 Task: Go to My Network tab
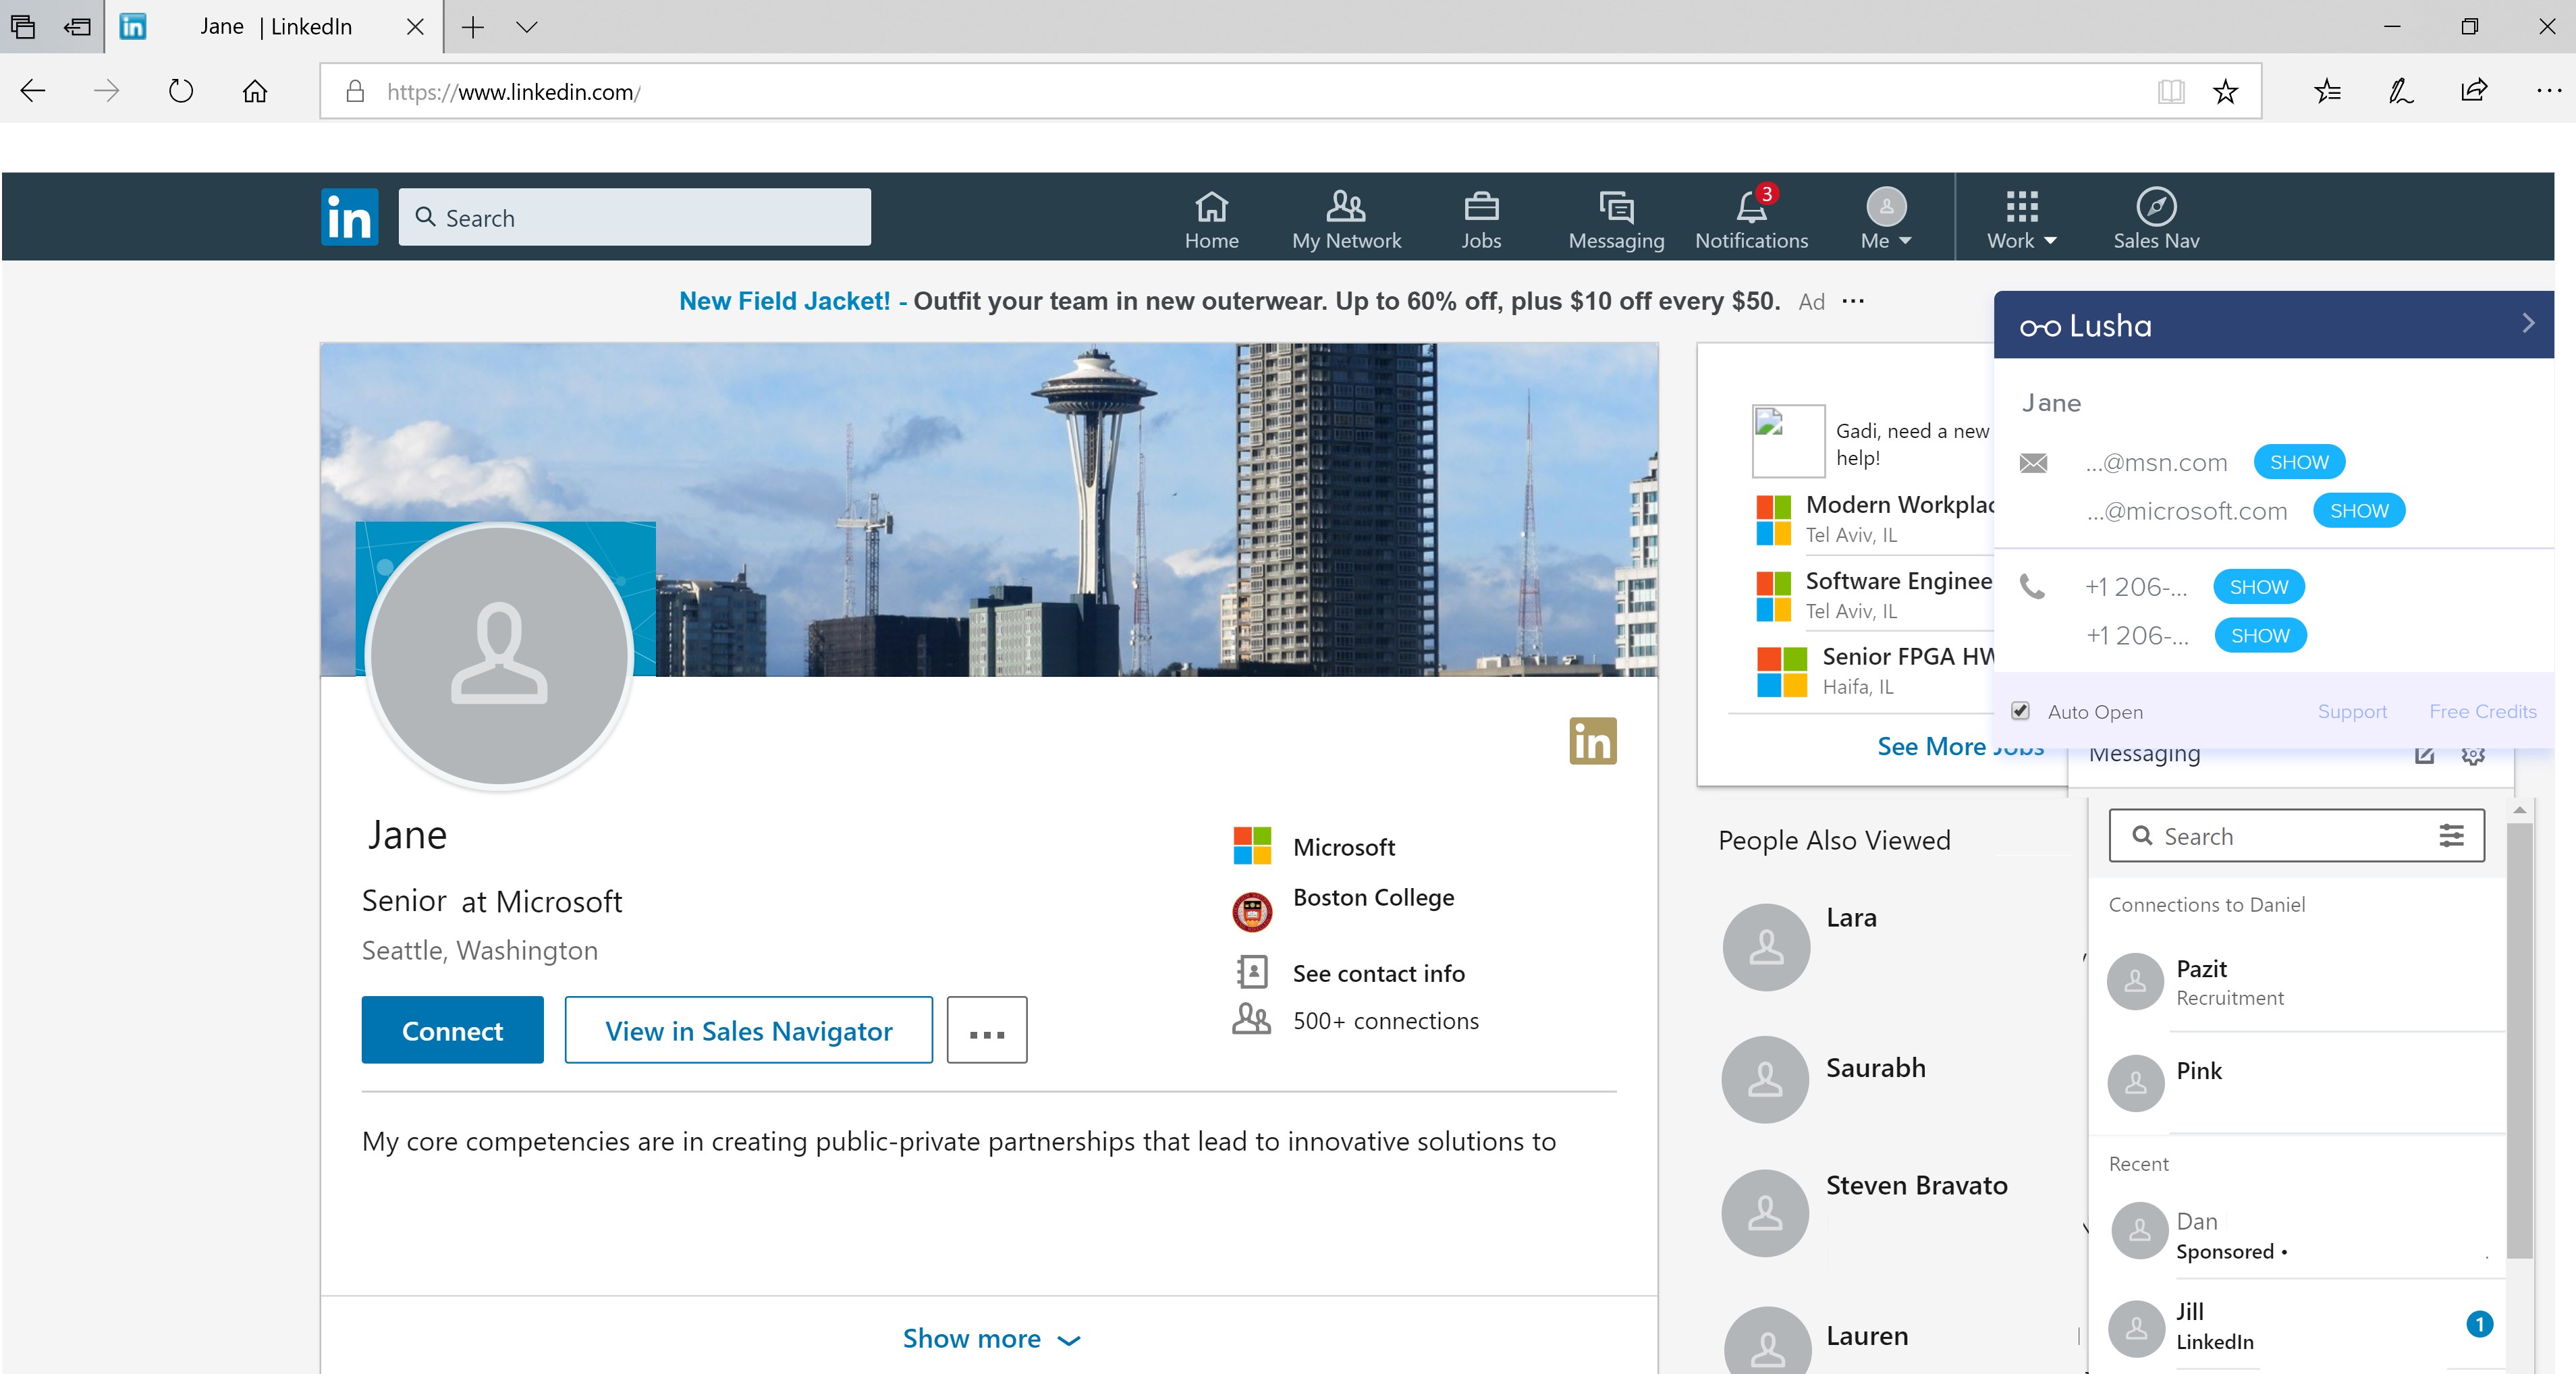[x=1345, y=219]
